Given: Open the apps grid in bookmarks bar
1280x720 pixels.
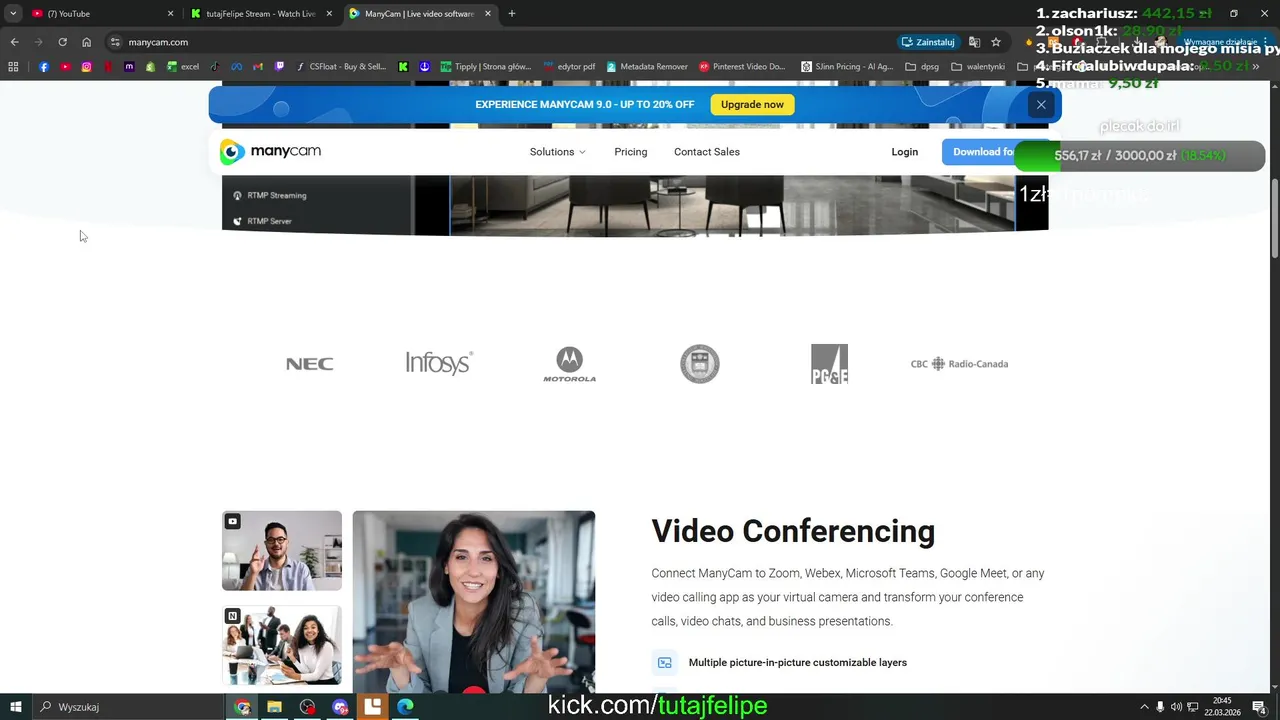Looking at the screenshot, I should click(x=13, y=67).
